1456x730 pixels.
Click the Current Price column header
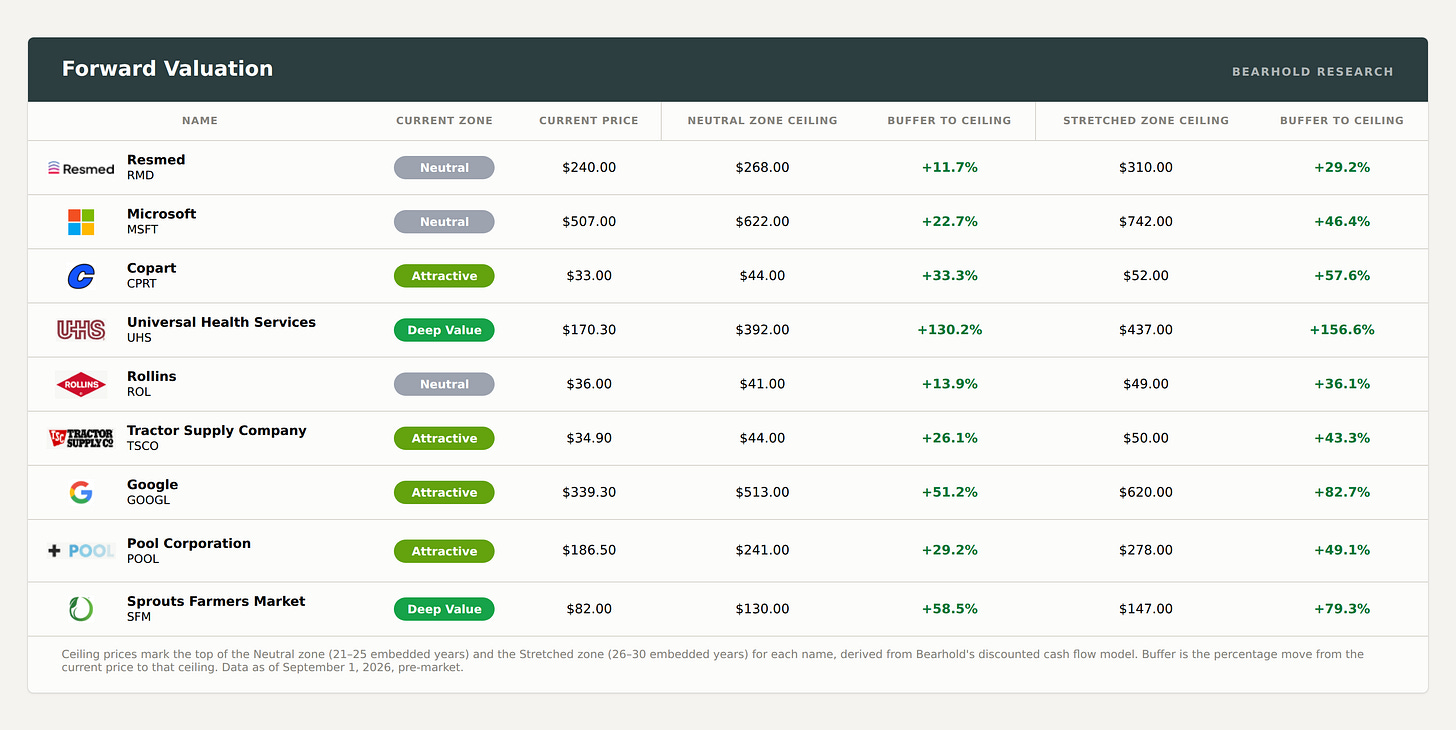589,121
